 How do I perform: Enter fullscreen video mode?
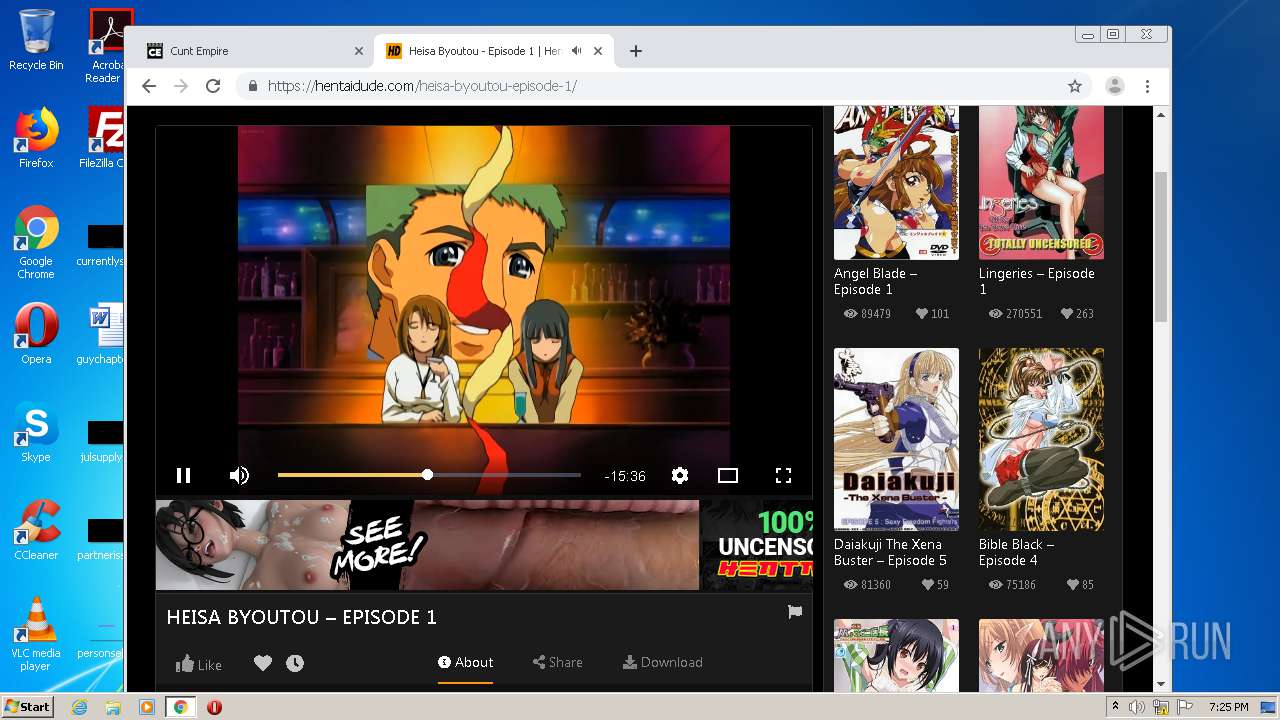783,476
